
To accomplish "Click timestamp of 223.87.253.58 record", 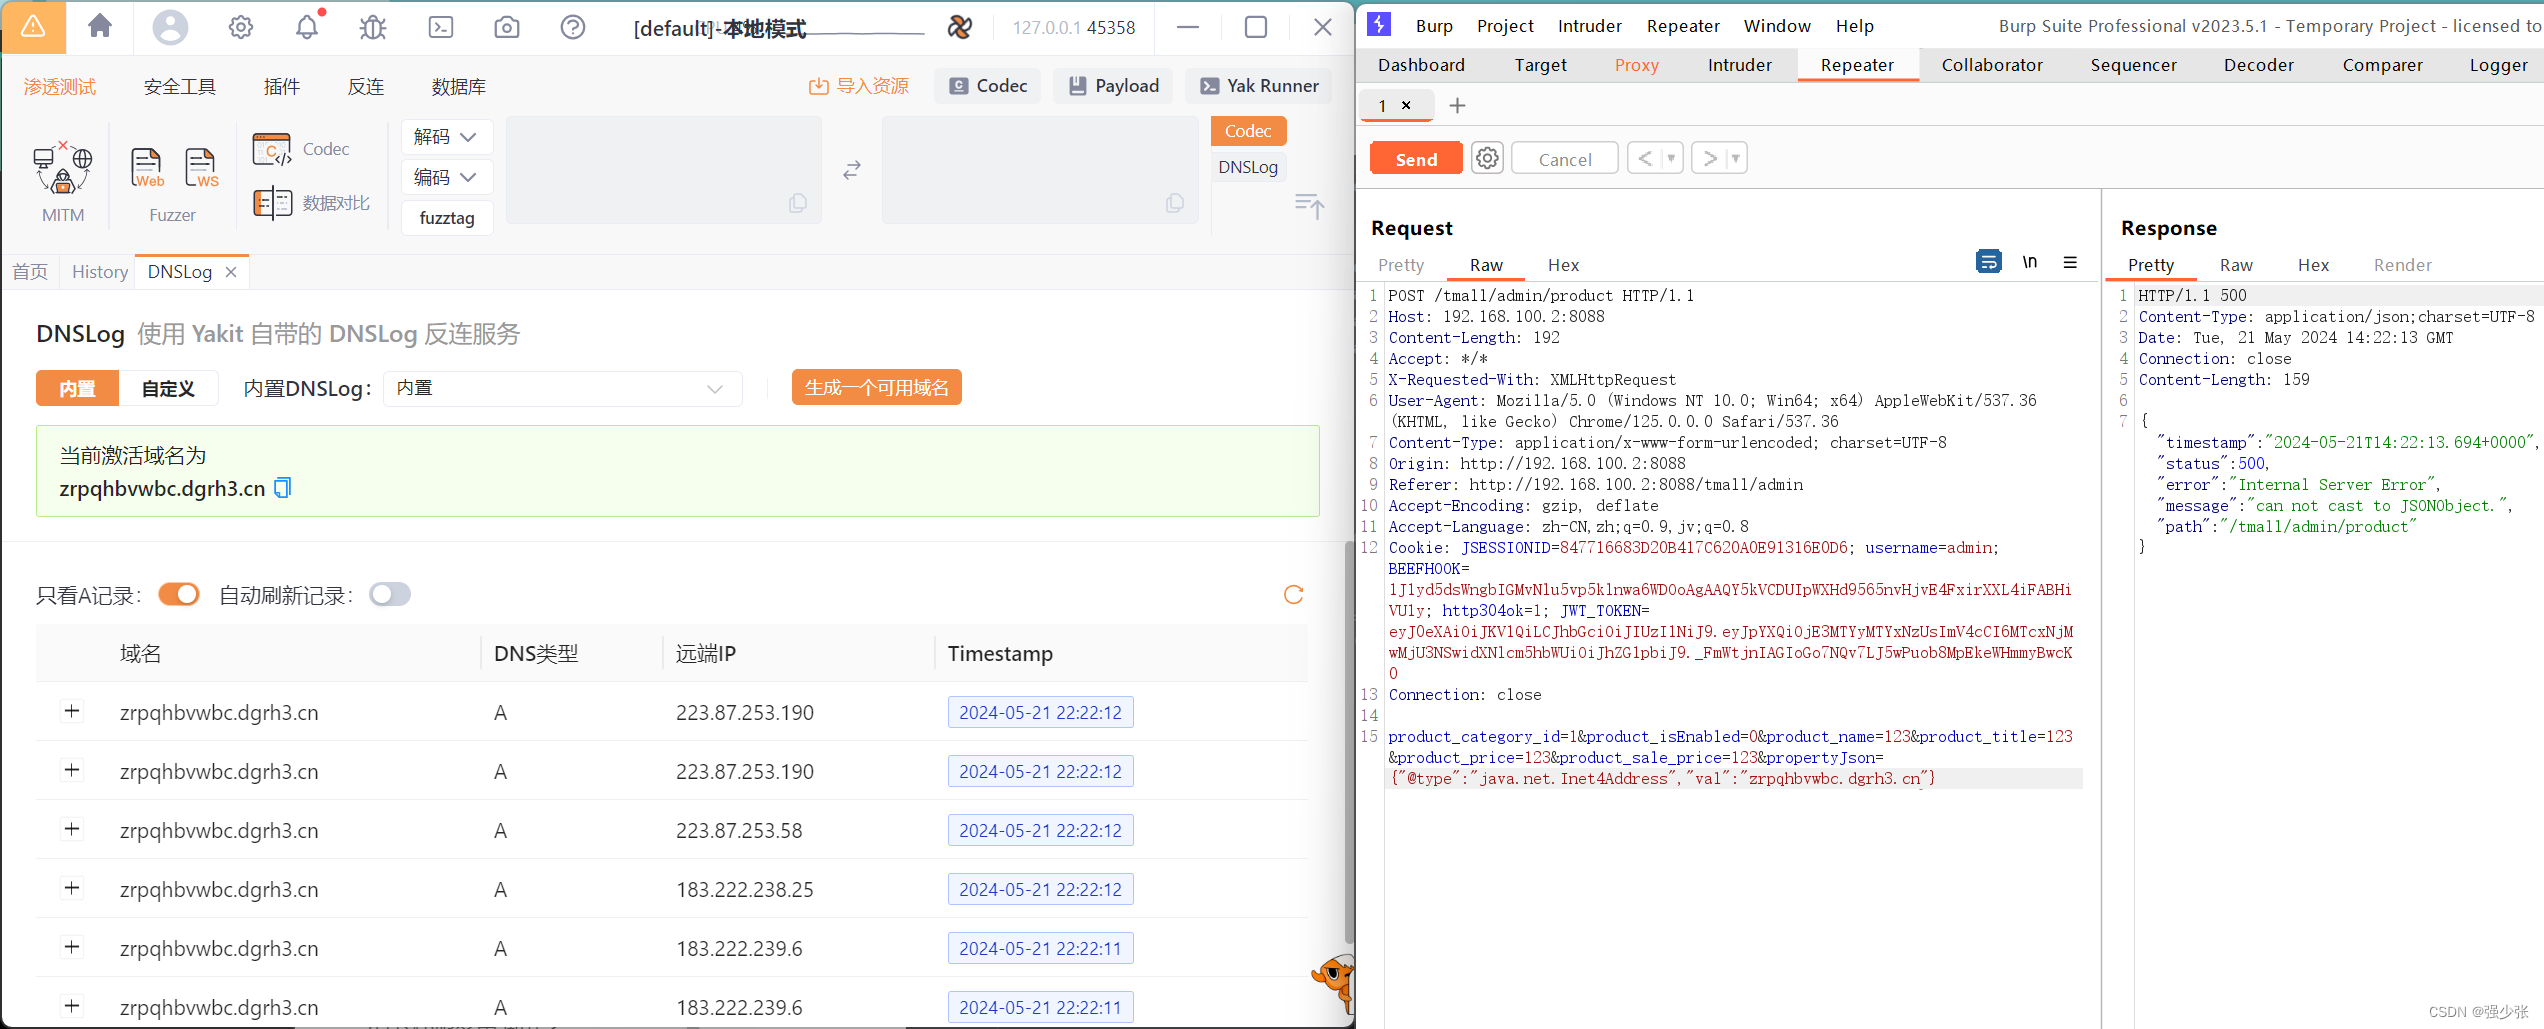I will 1040,830.
